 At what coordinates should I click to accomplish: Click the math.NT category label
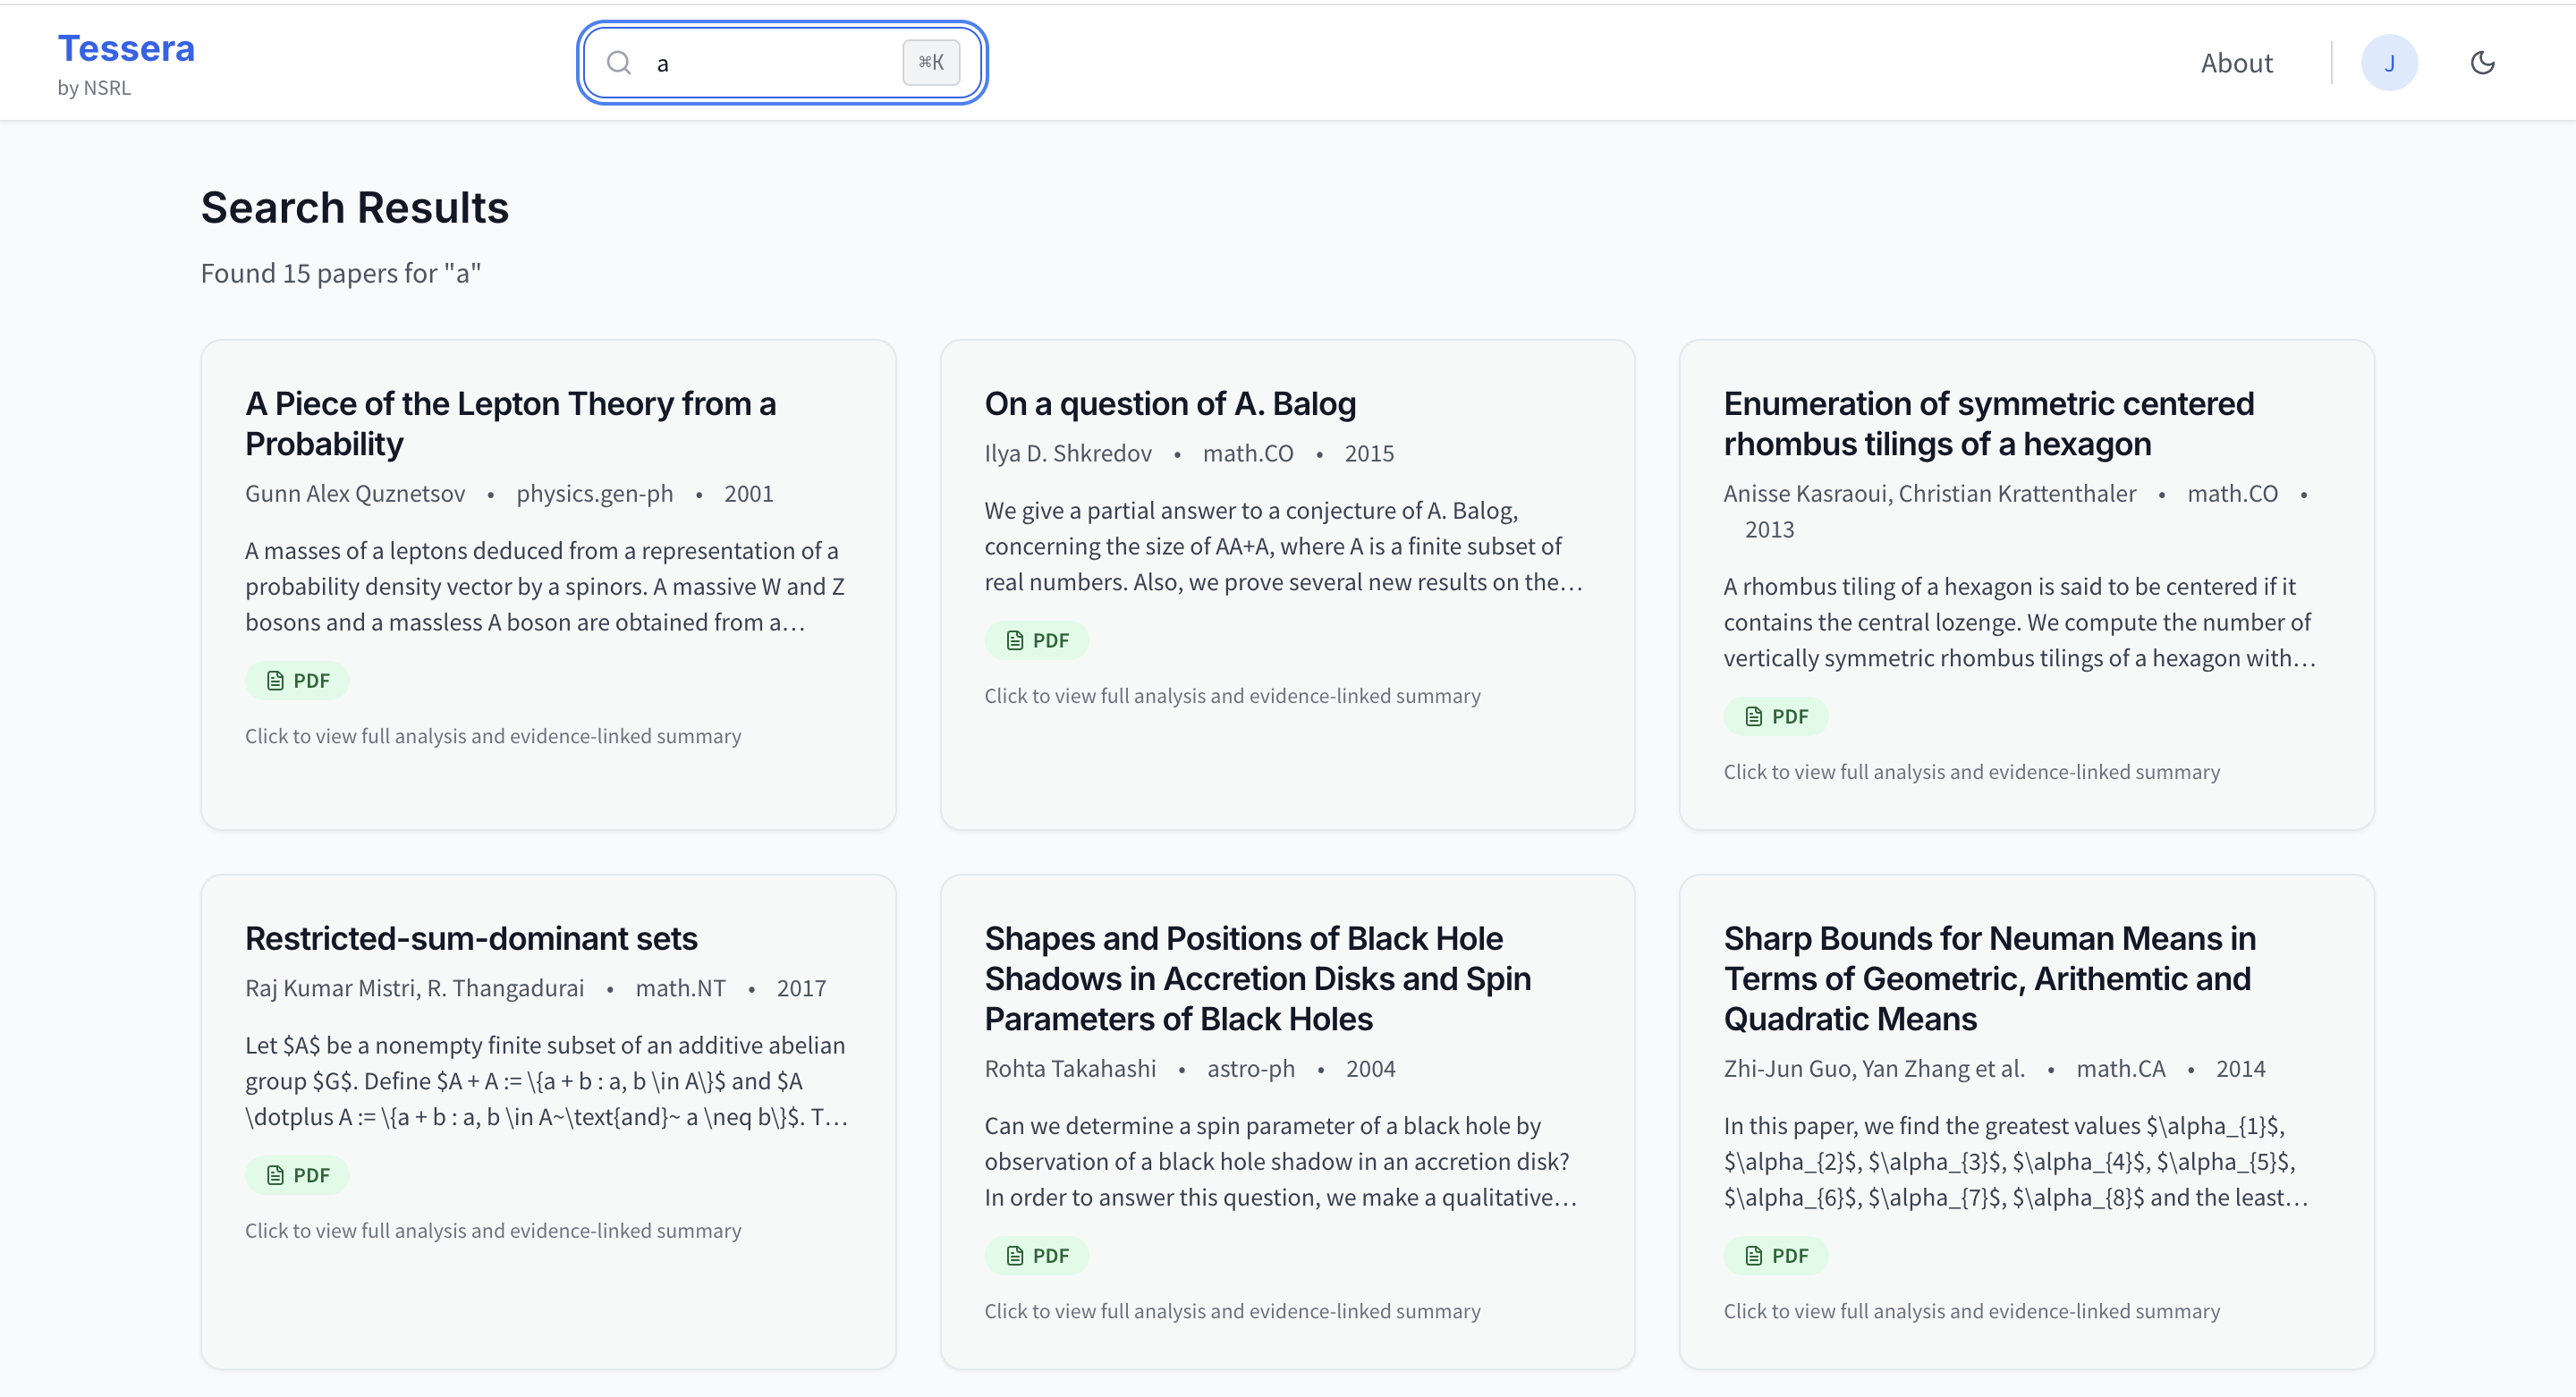point(680,989)
